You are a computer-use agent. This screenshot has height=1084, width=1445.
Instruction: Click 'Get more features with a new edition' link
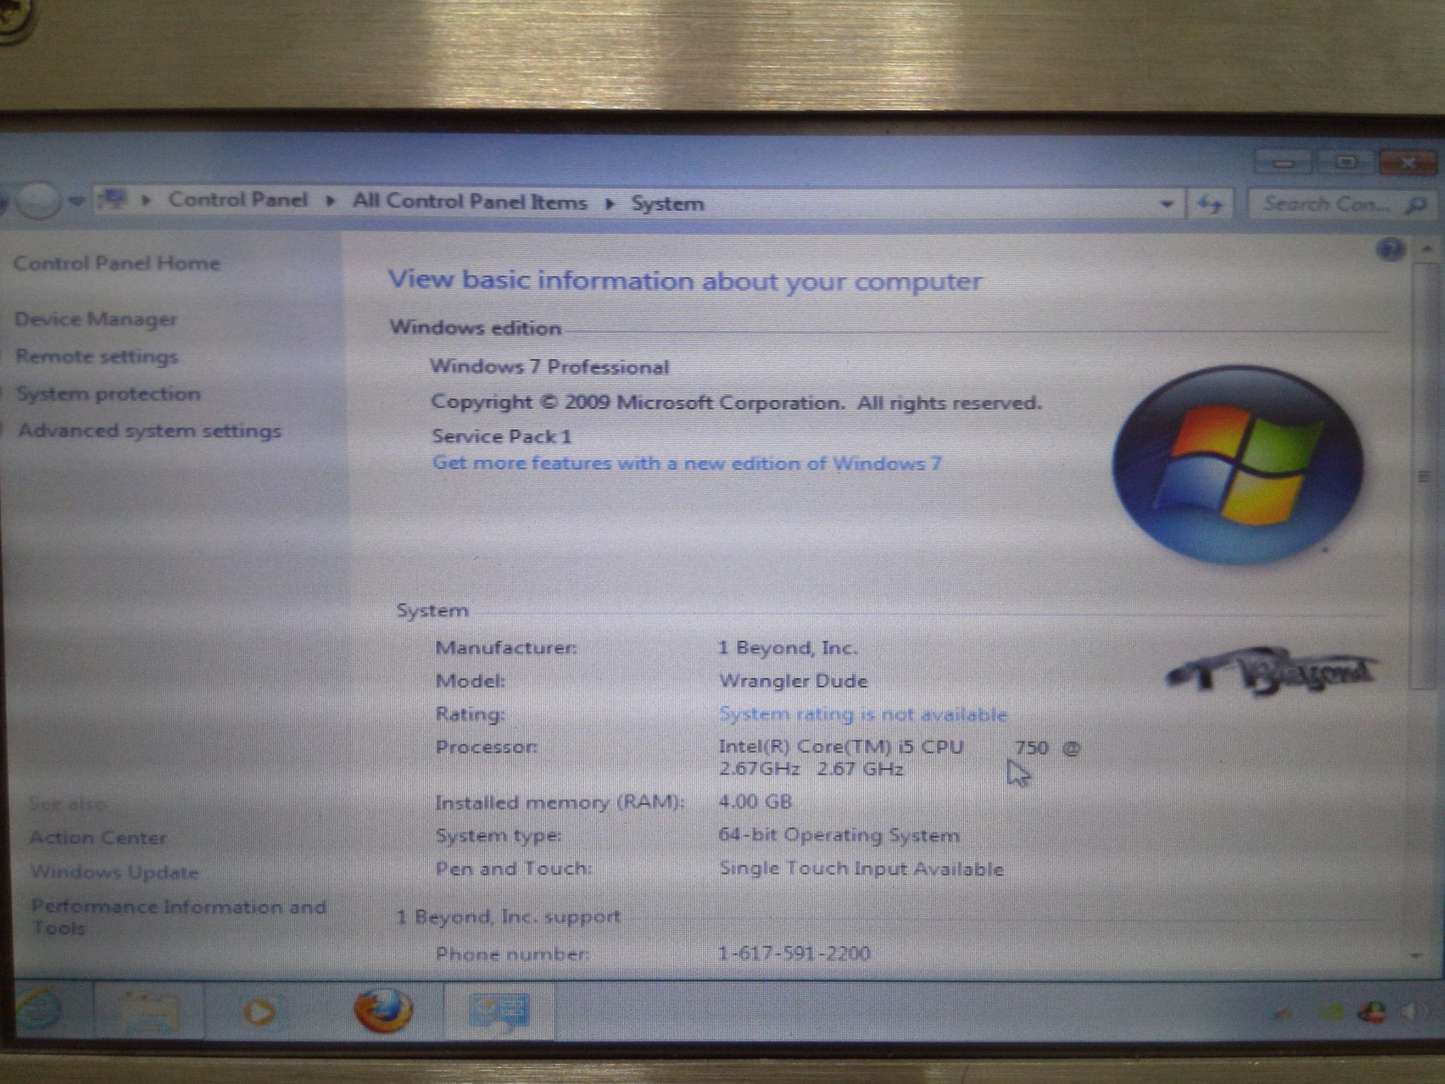click(686, 464)
